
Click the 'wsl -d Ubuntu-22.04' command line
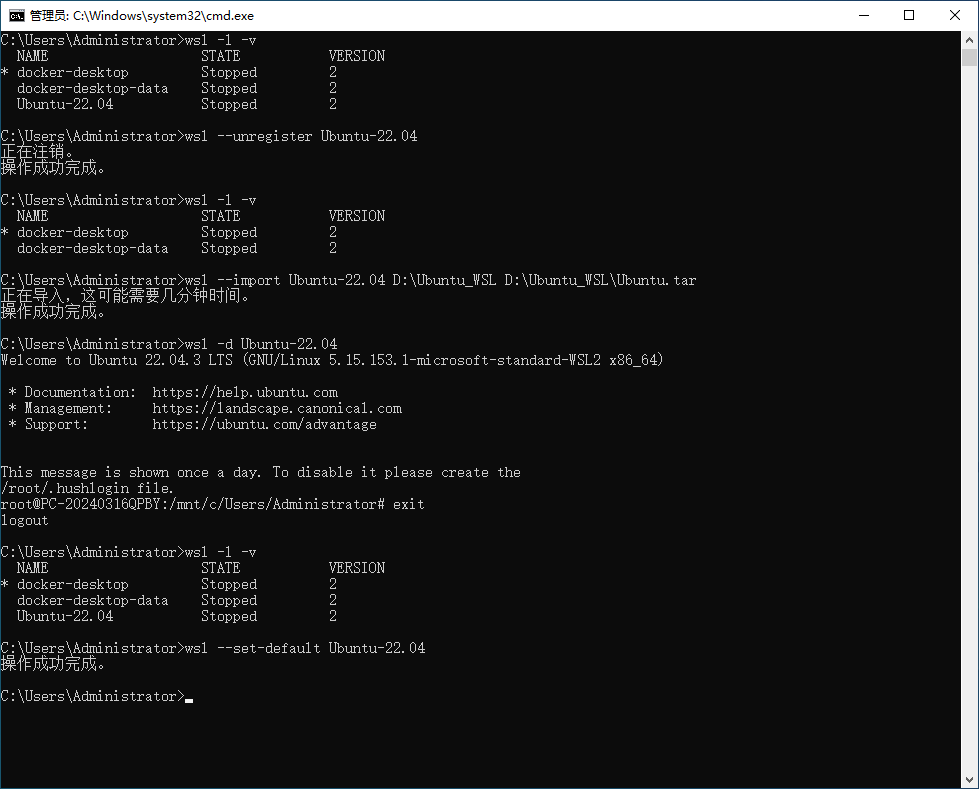click(x=169, y=344)
